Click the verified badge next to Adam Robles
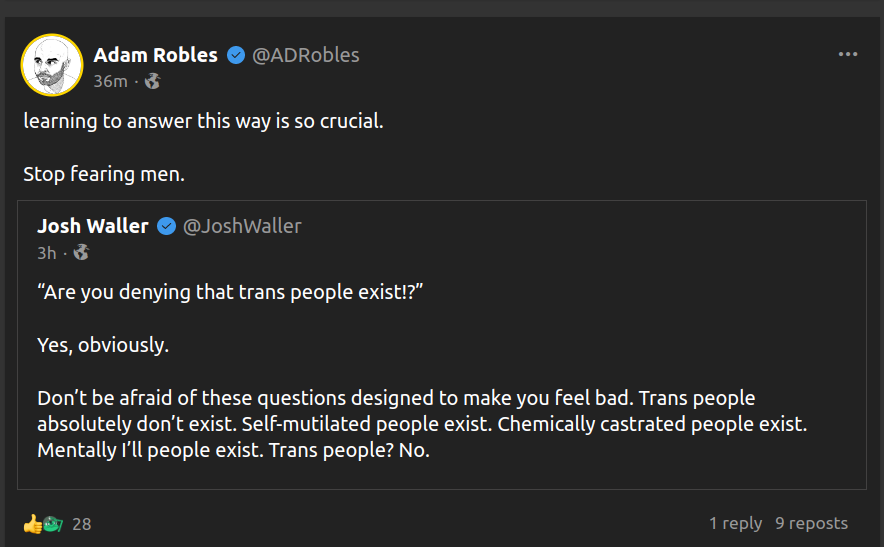Viewport: 884px width, 547px height. [235, 55]
